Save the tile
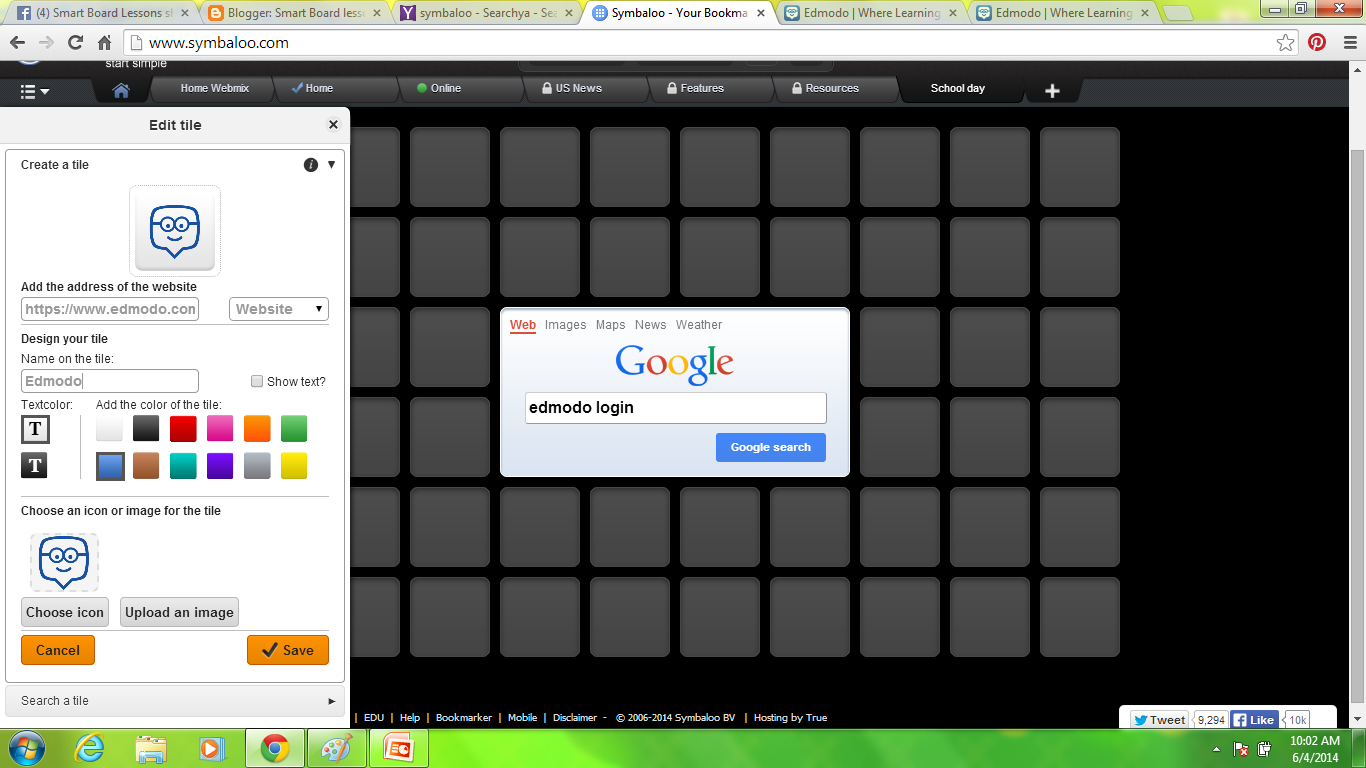 pyautogui.click(x=288, y=650)
